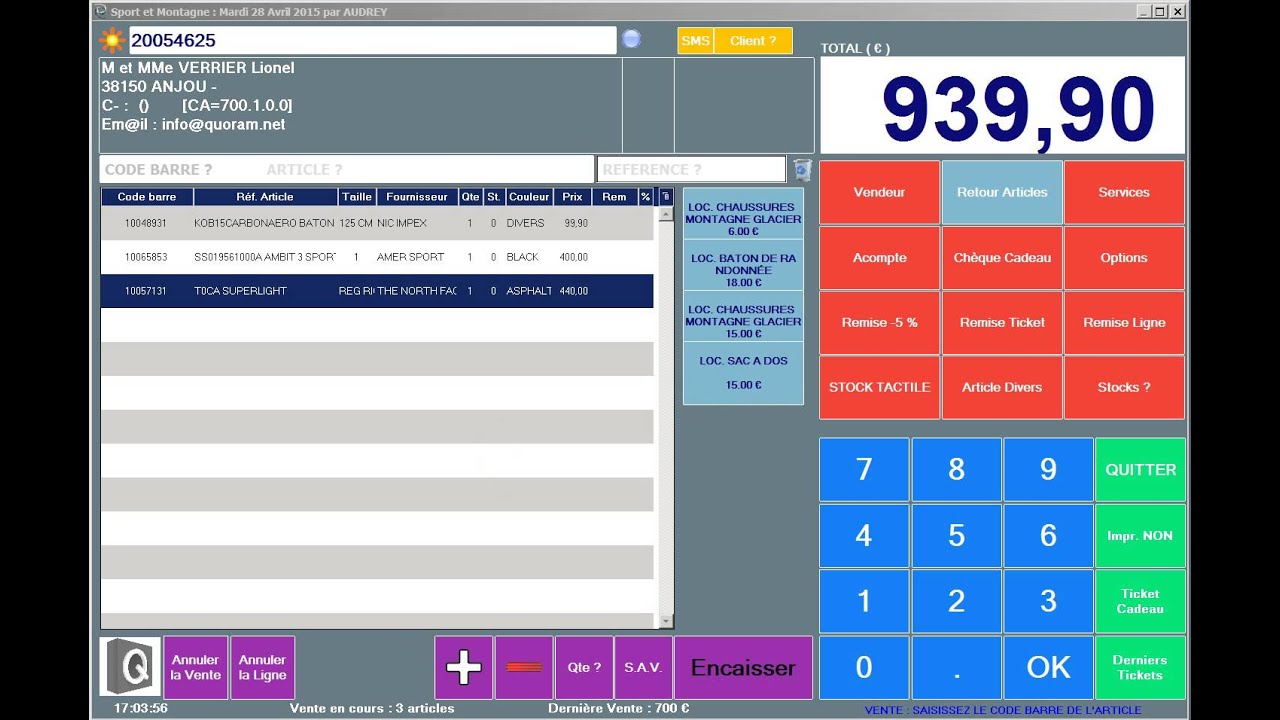Click the Stocks ? button
1280x720 pixels.
[1124, 387]
